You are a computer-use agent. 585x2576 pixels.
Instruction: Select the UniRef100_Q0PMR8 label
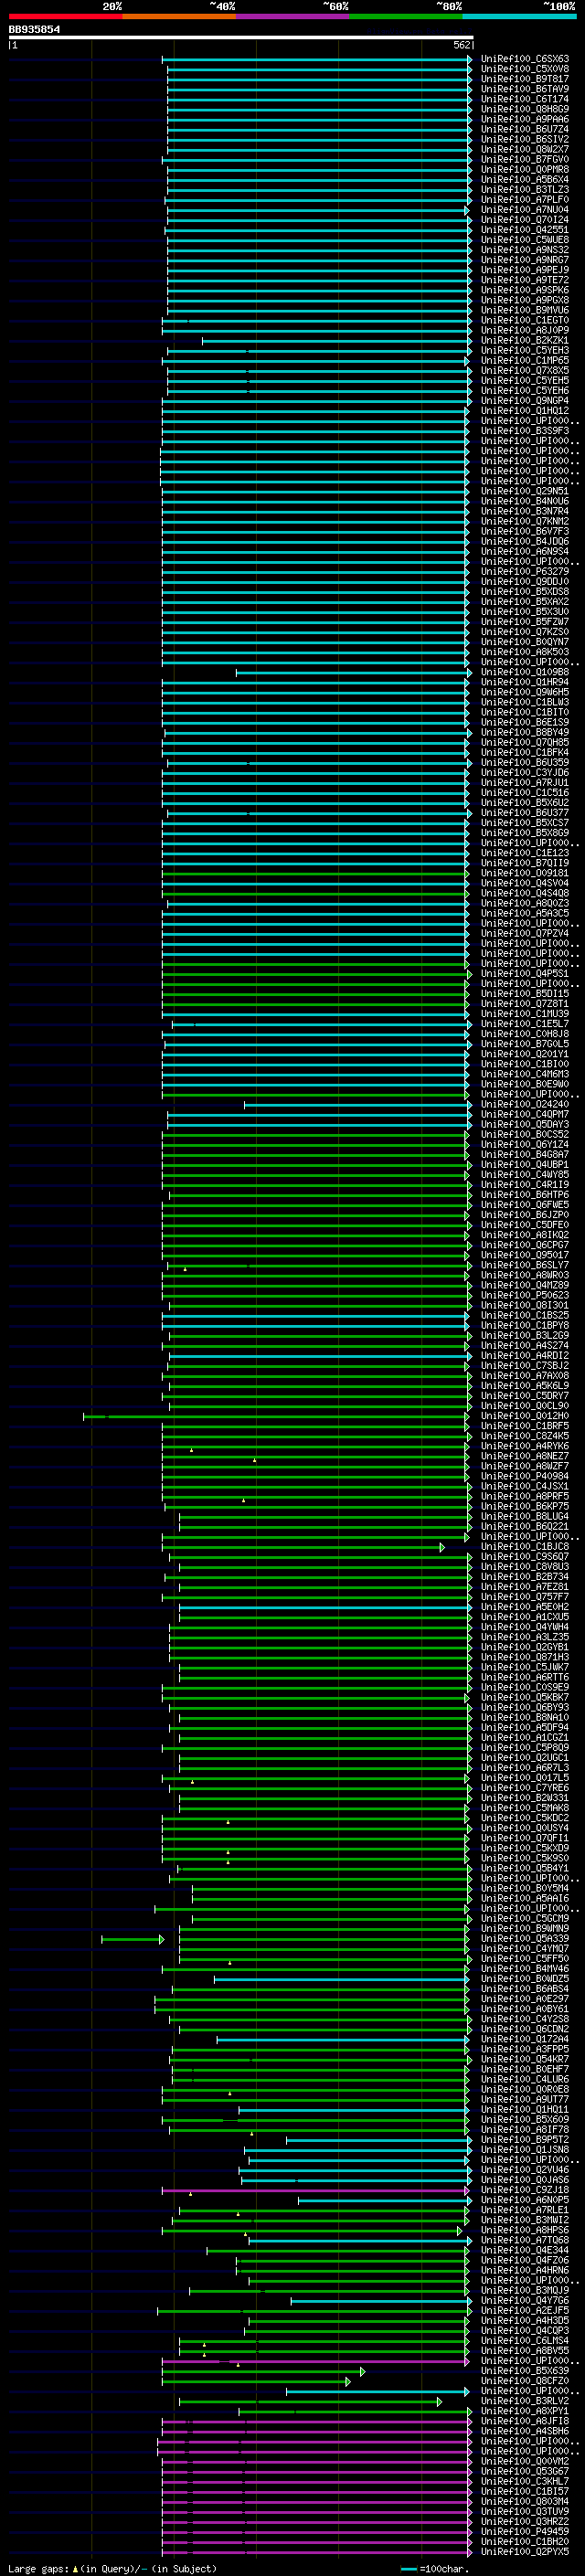[525, 169]
